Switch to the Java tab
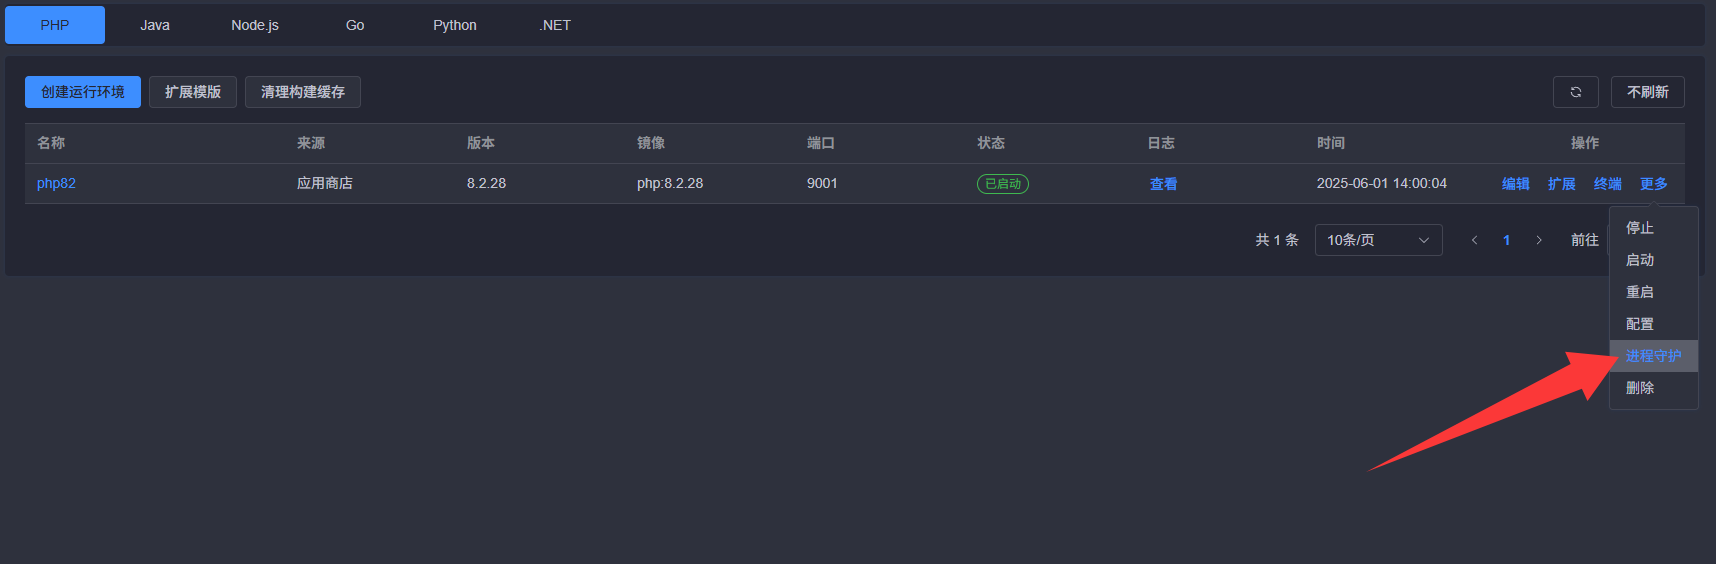Viewport: 1716px width, 564px height. pos(155,25)
